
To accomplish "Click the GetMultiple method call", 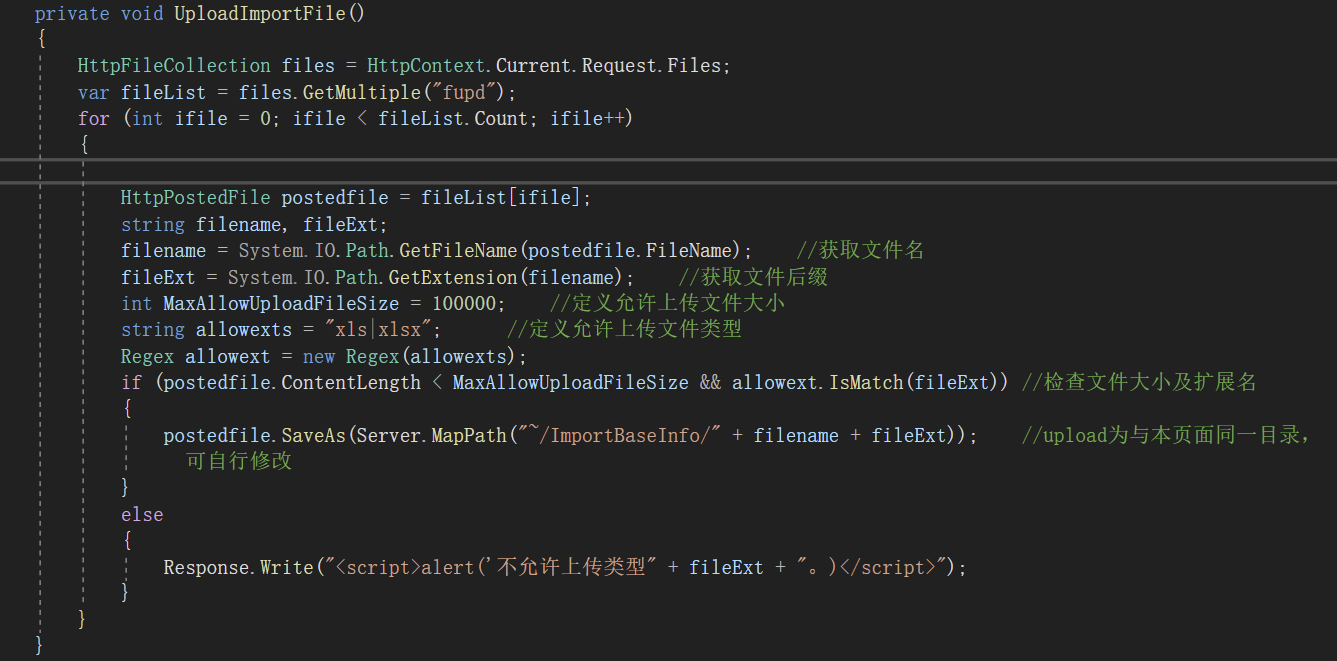I will pos(362,92).
